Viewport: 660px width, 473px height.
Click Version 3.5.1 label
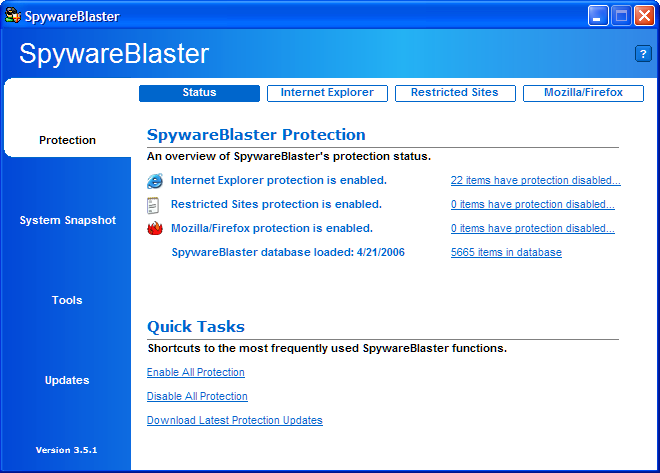pyautogui.click(x=67, y=450)
